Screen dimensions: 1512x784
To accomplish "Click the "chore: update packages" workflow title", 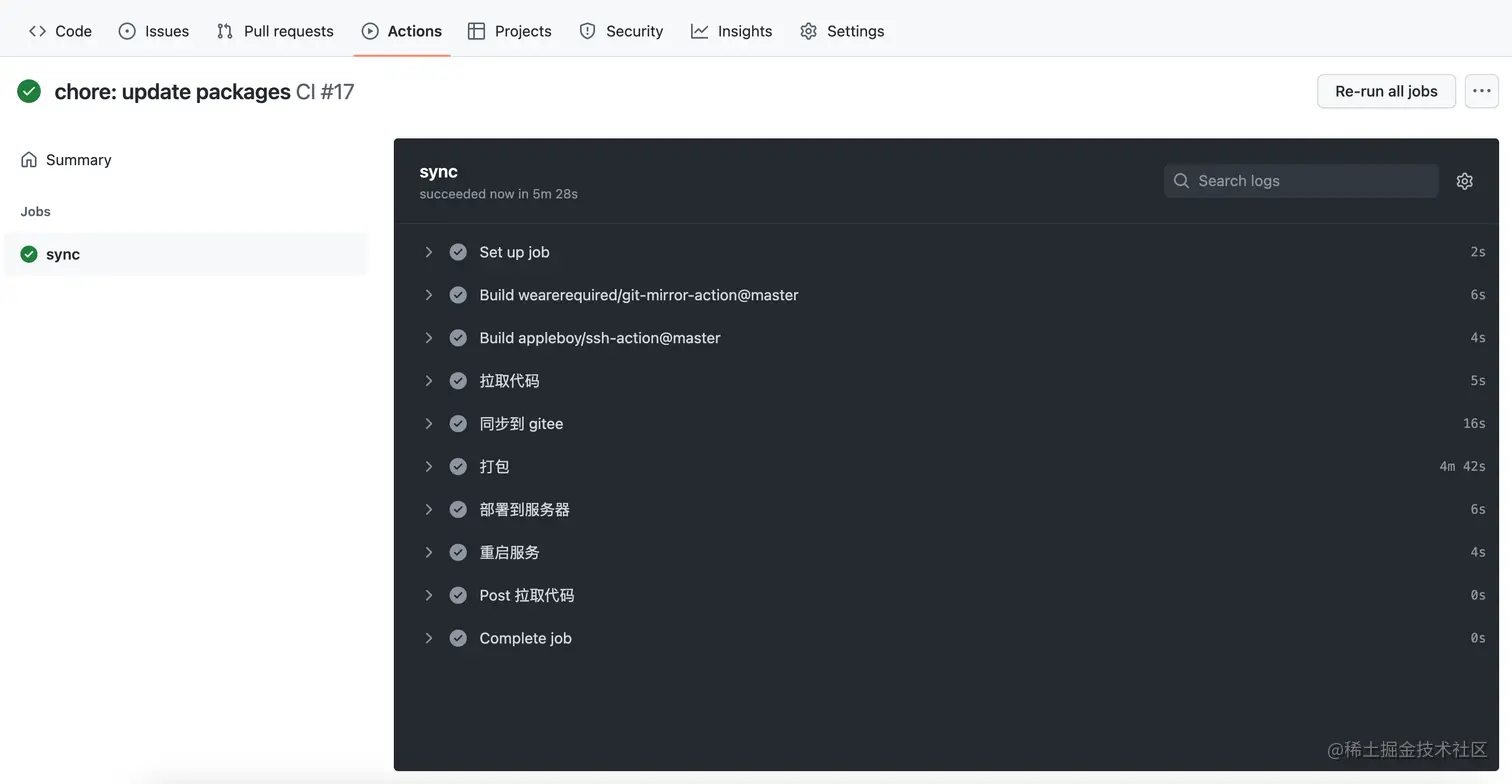I will point(172,92).
